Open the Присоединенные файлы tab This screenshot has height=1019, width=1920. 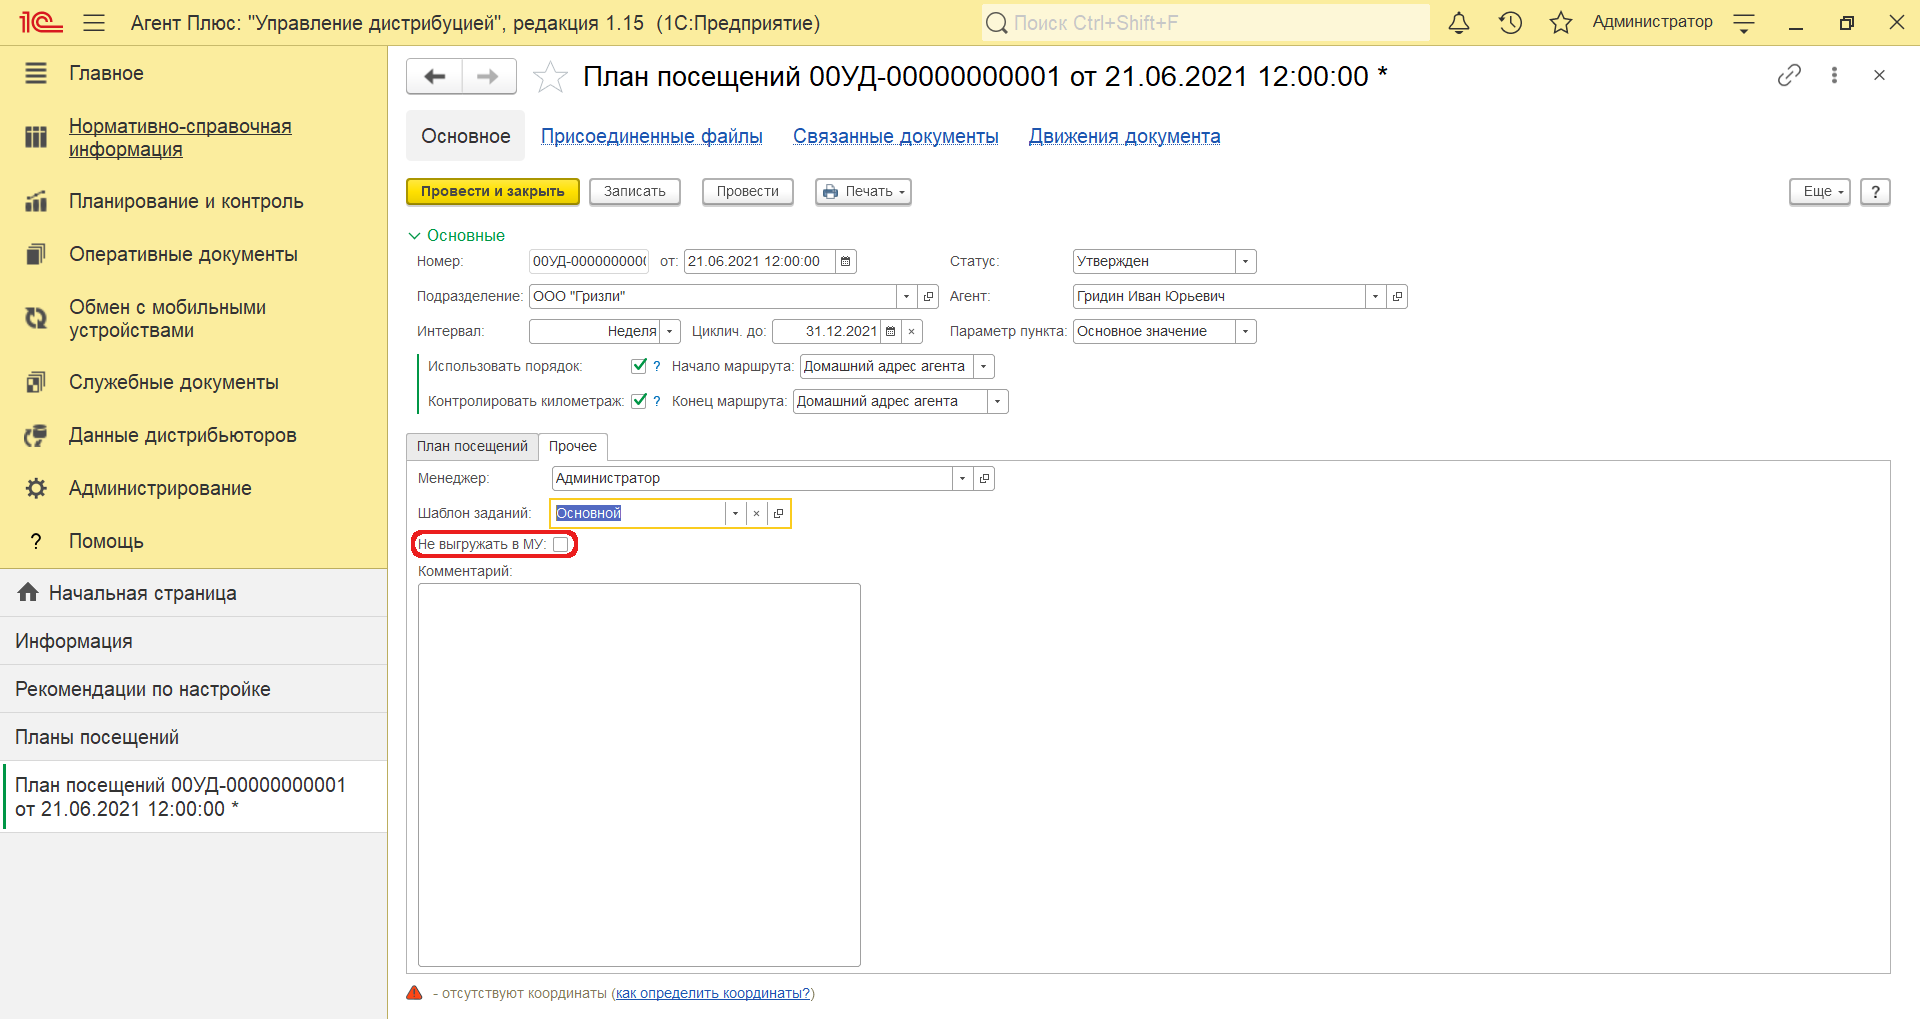click(651, 136)
